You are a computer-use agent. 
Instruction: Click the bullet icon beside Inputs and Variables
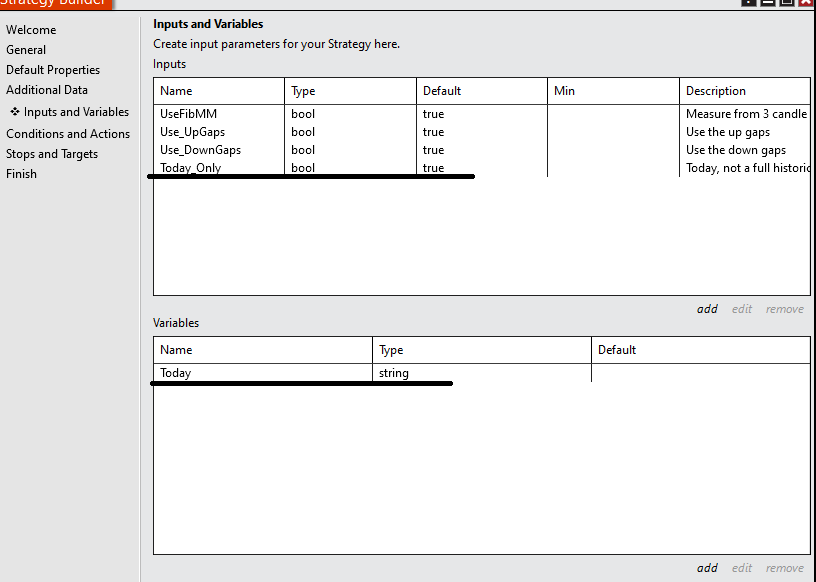click(15, 112)
